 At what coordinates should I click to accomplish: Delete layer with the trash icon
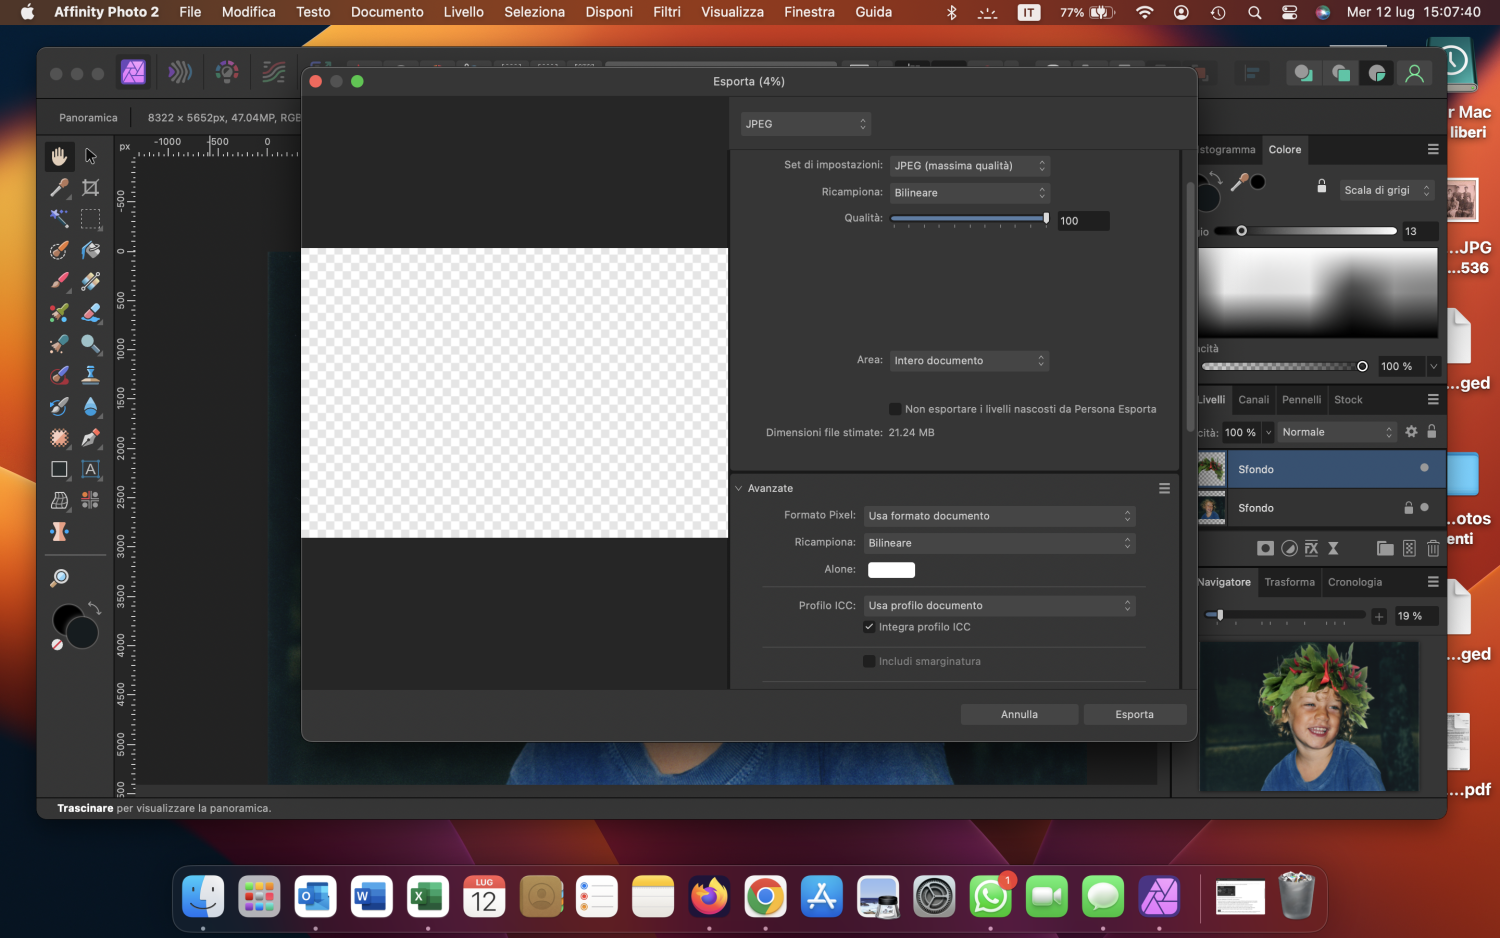point(1433,548)
